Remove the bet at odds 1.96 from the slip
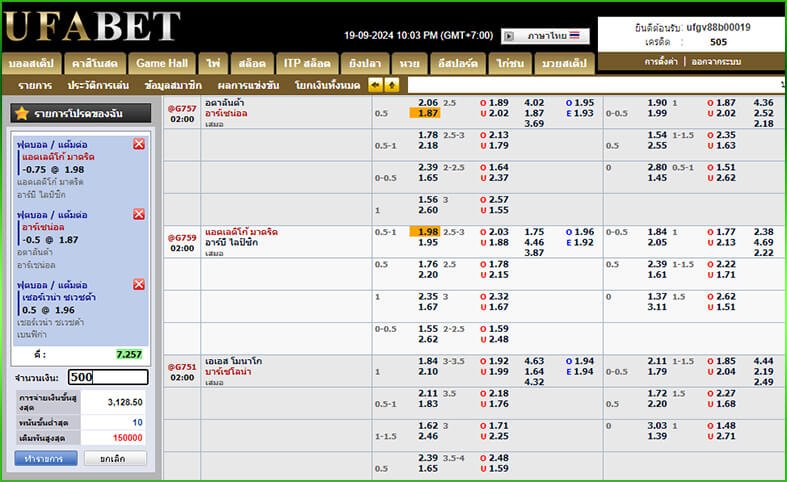The width and height of the screenshot is (787, 482). [138, 284]
